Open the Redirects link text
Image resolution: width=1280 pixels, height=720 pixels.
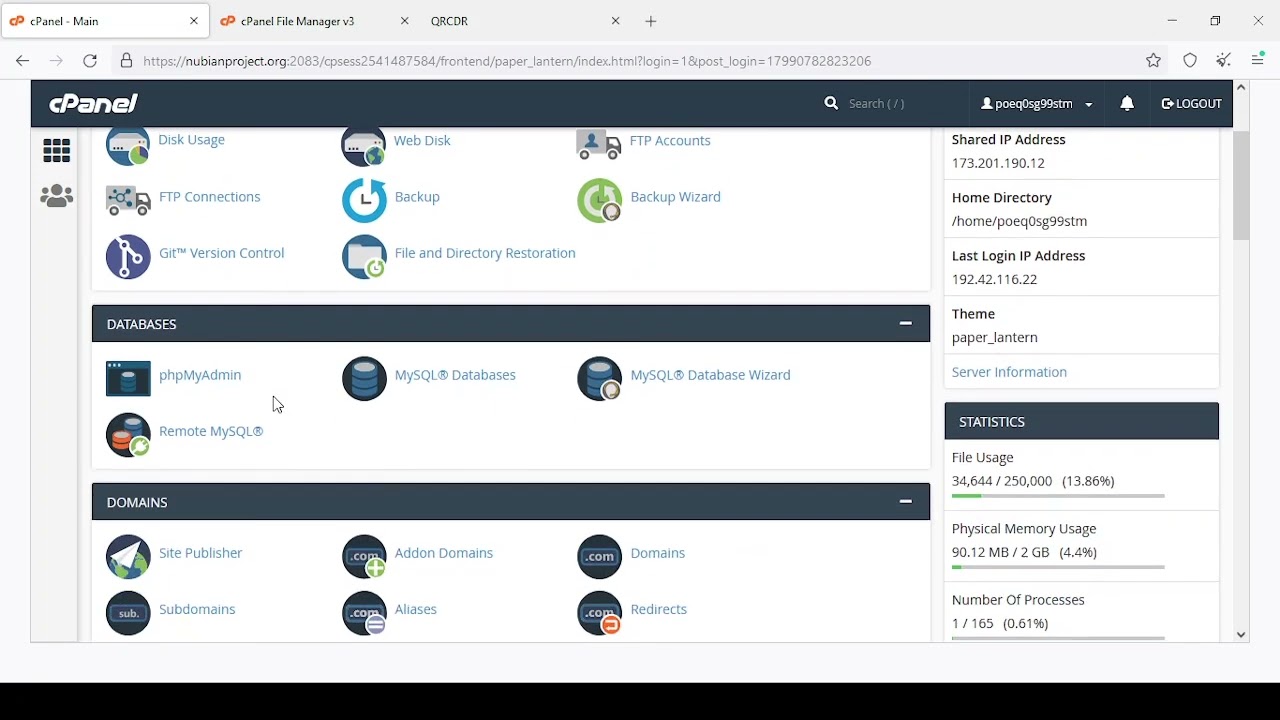[659, 609]
